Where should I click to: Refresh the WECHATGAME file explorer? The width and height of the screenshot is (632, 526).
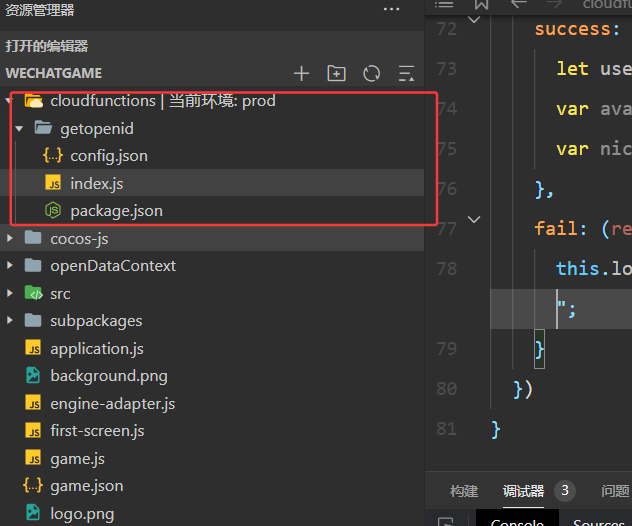(371, 73)
